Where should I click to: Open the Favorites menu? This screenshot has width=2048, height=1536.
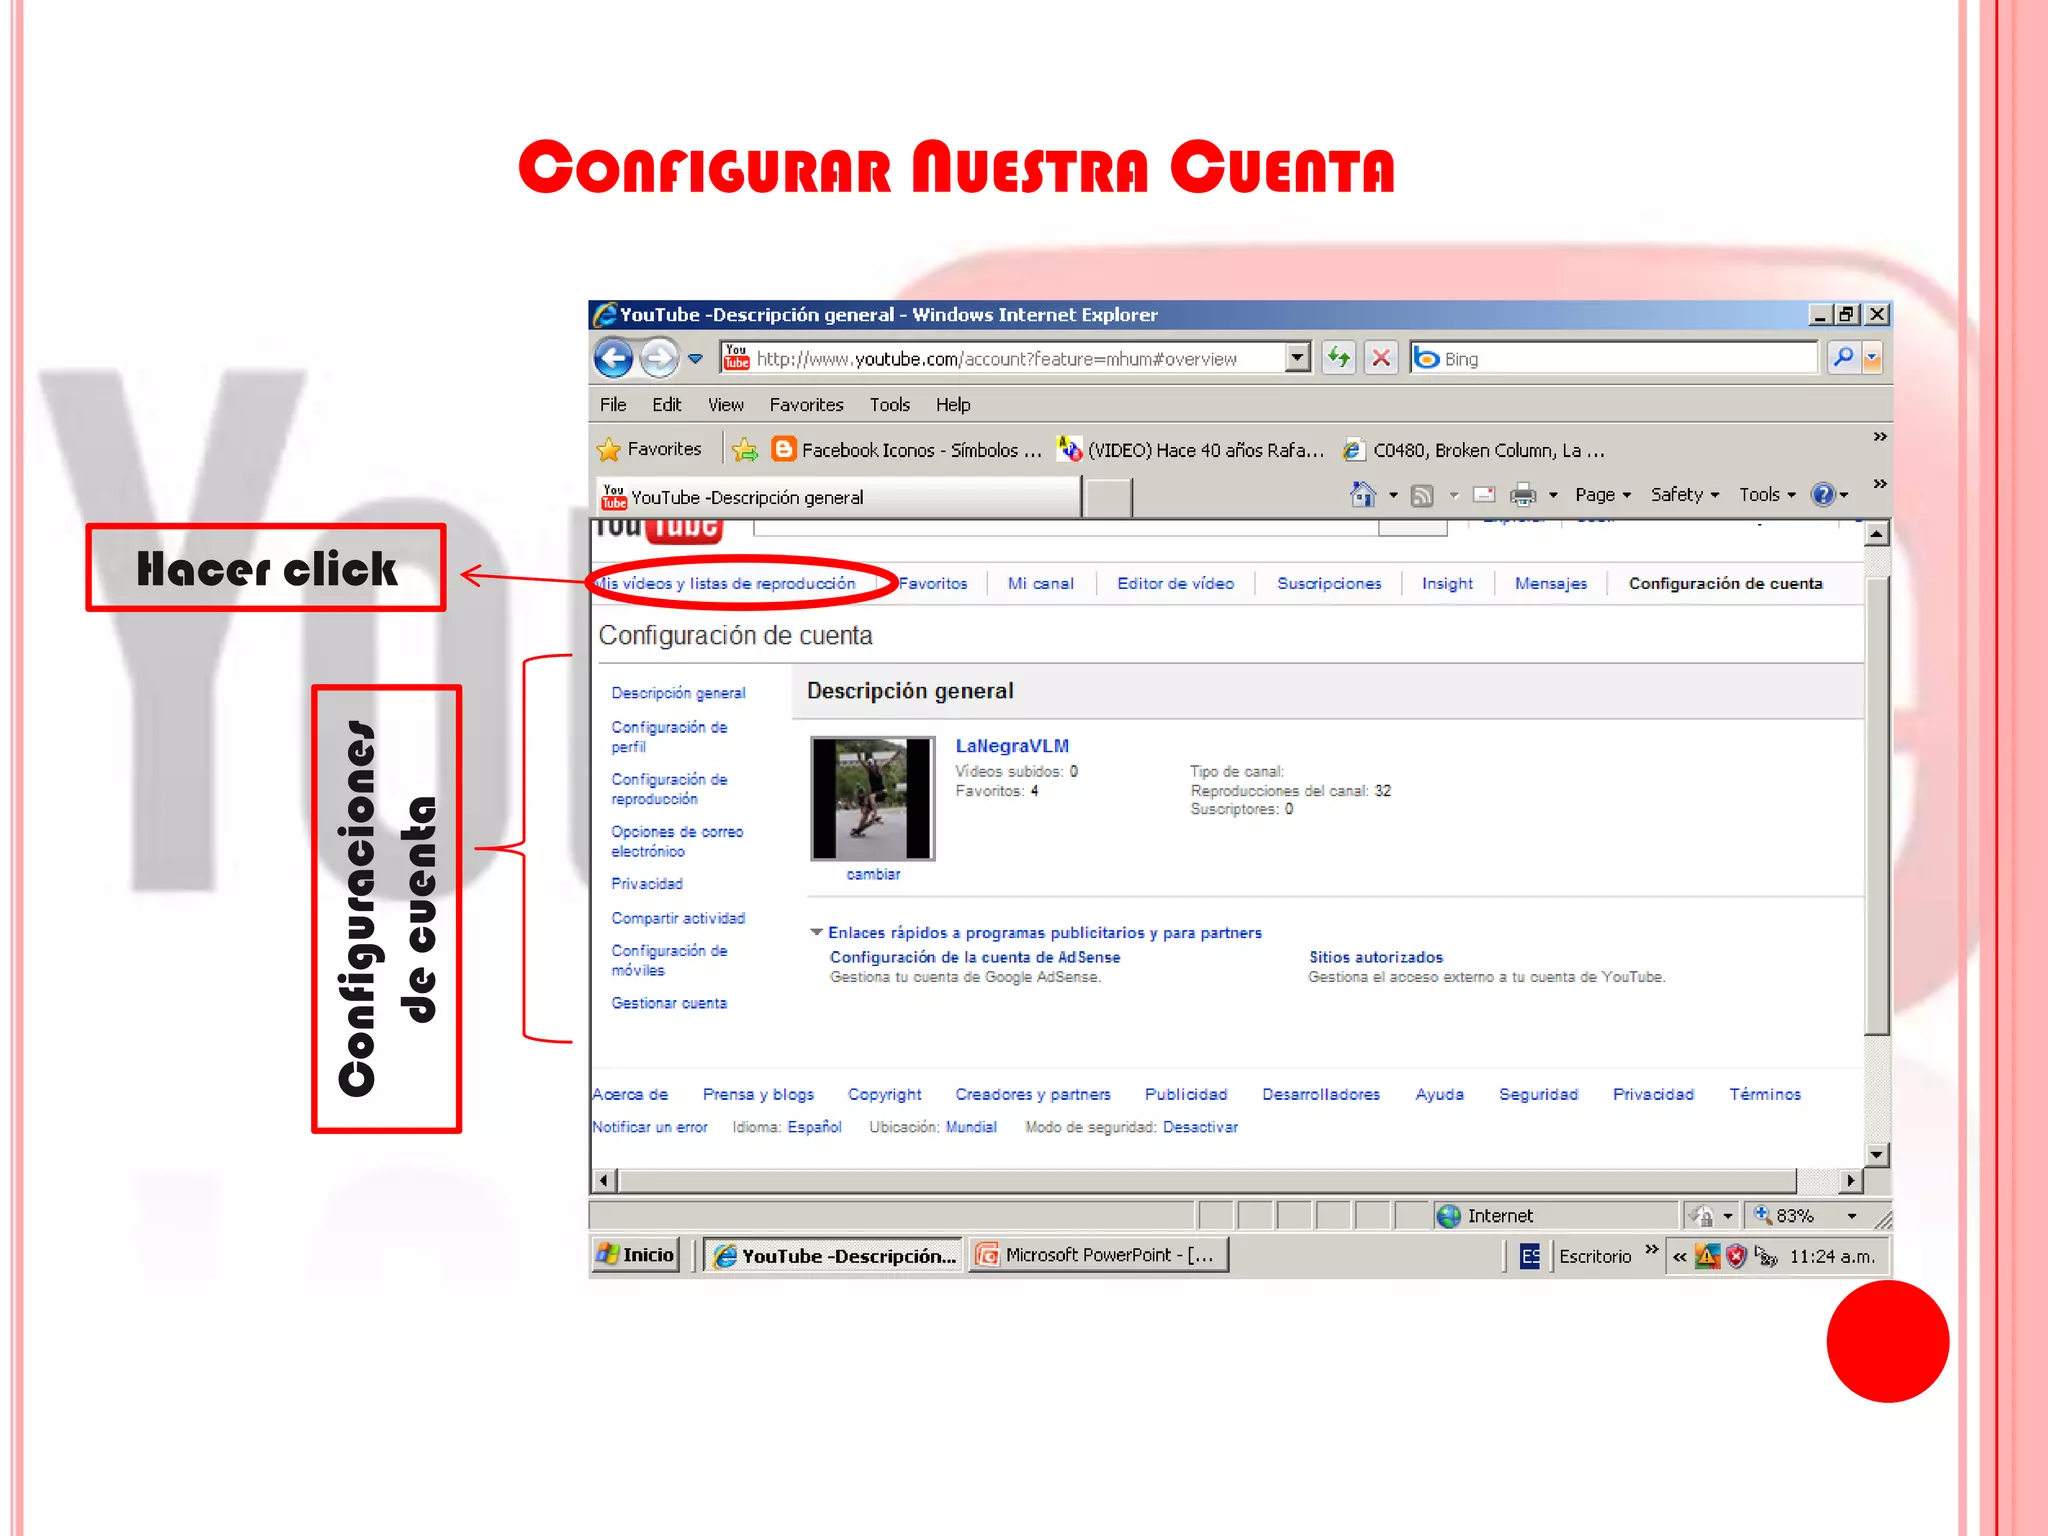tap(806, 405)
